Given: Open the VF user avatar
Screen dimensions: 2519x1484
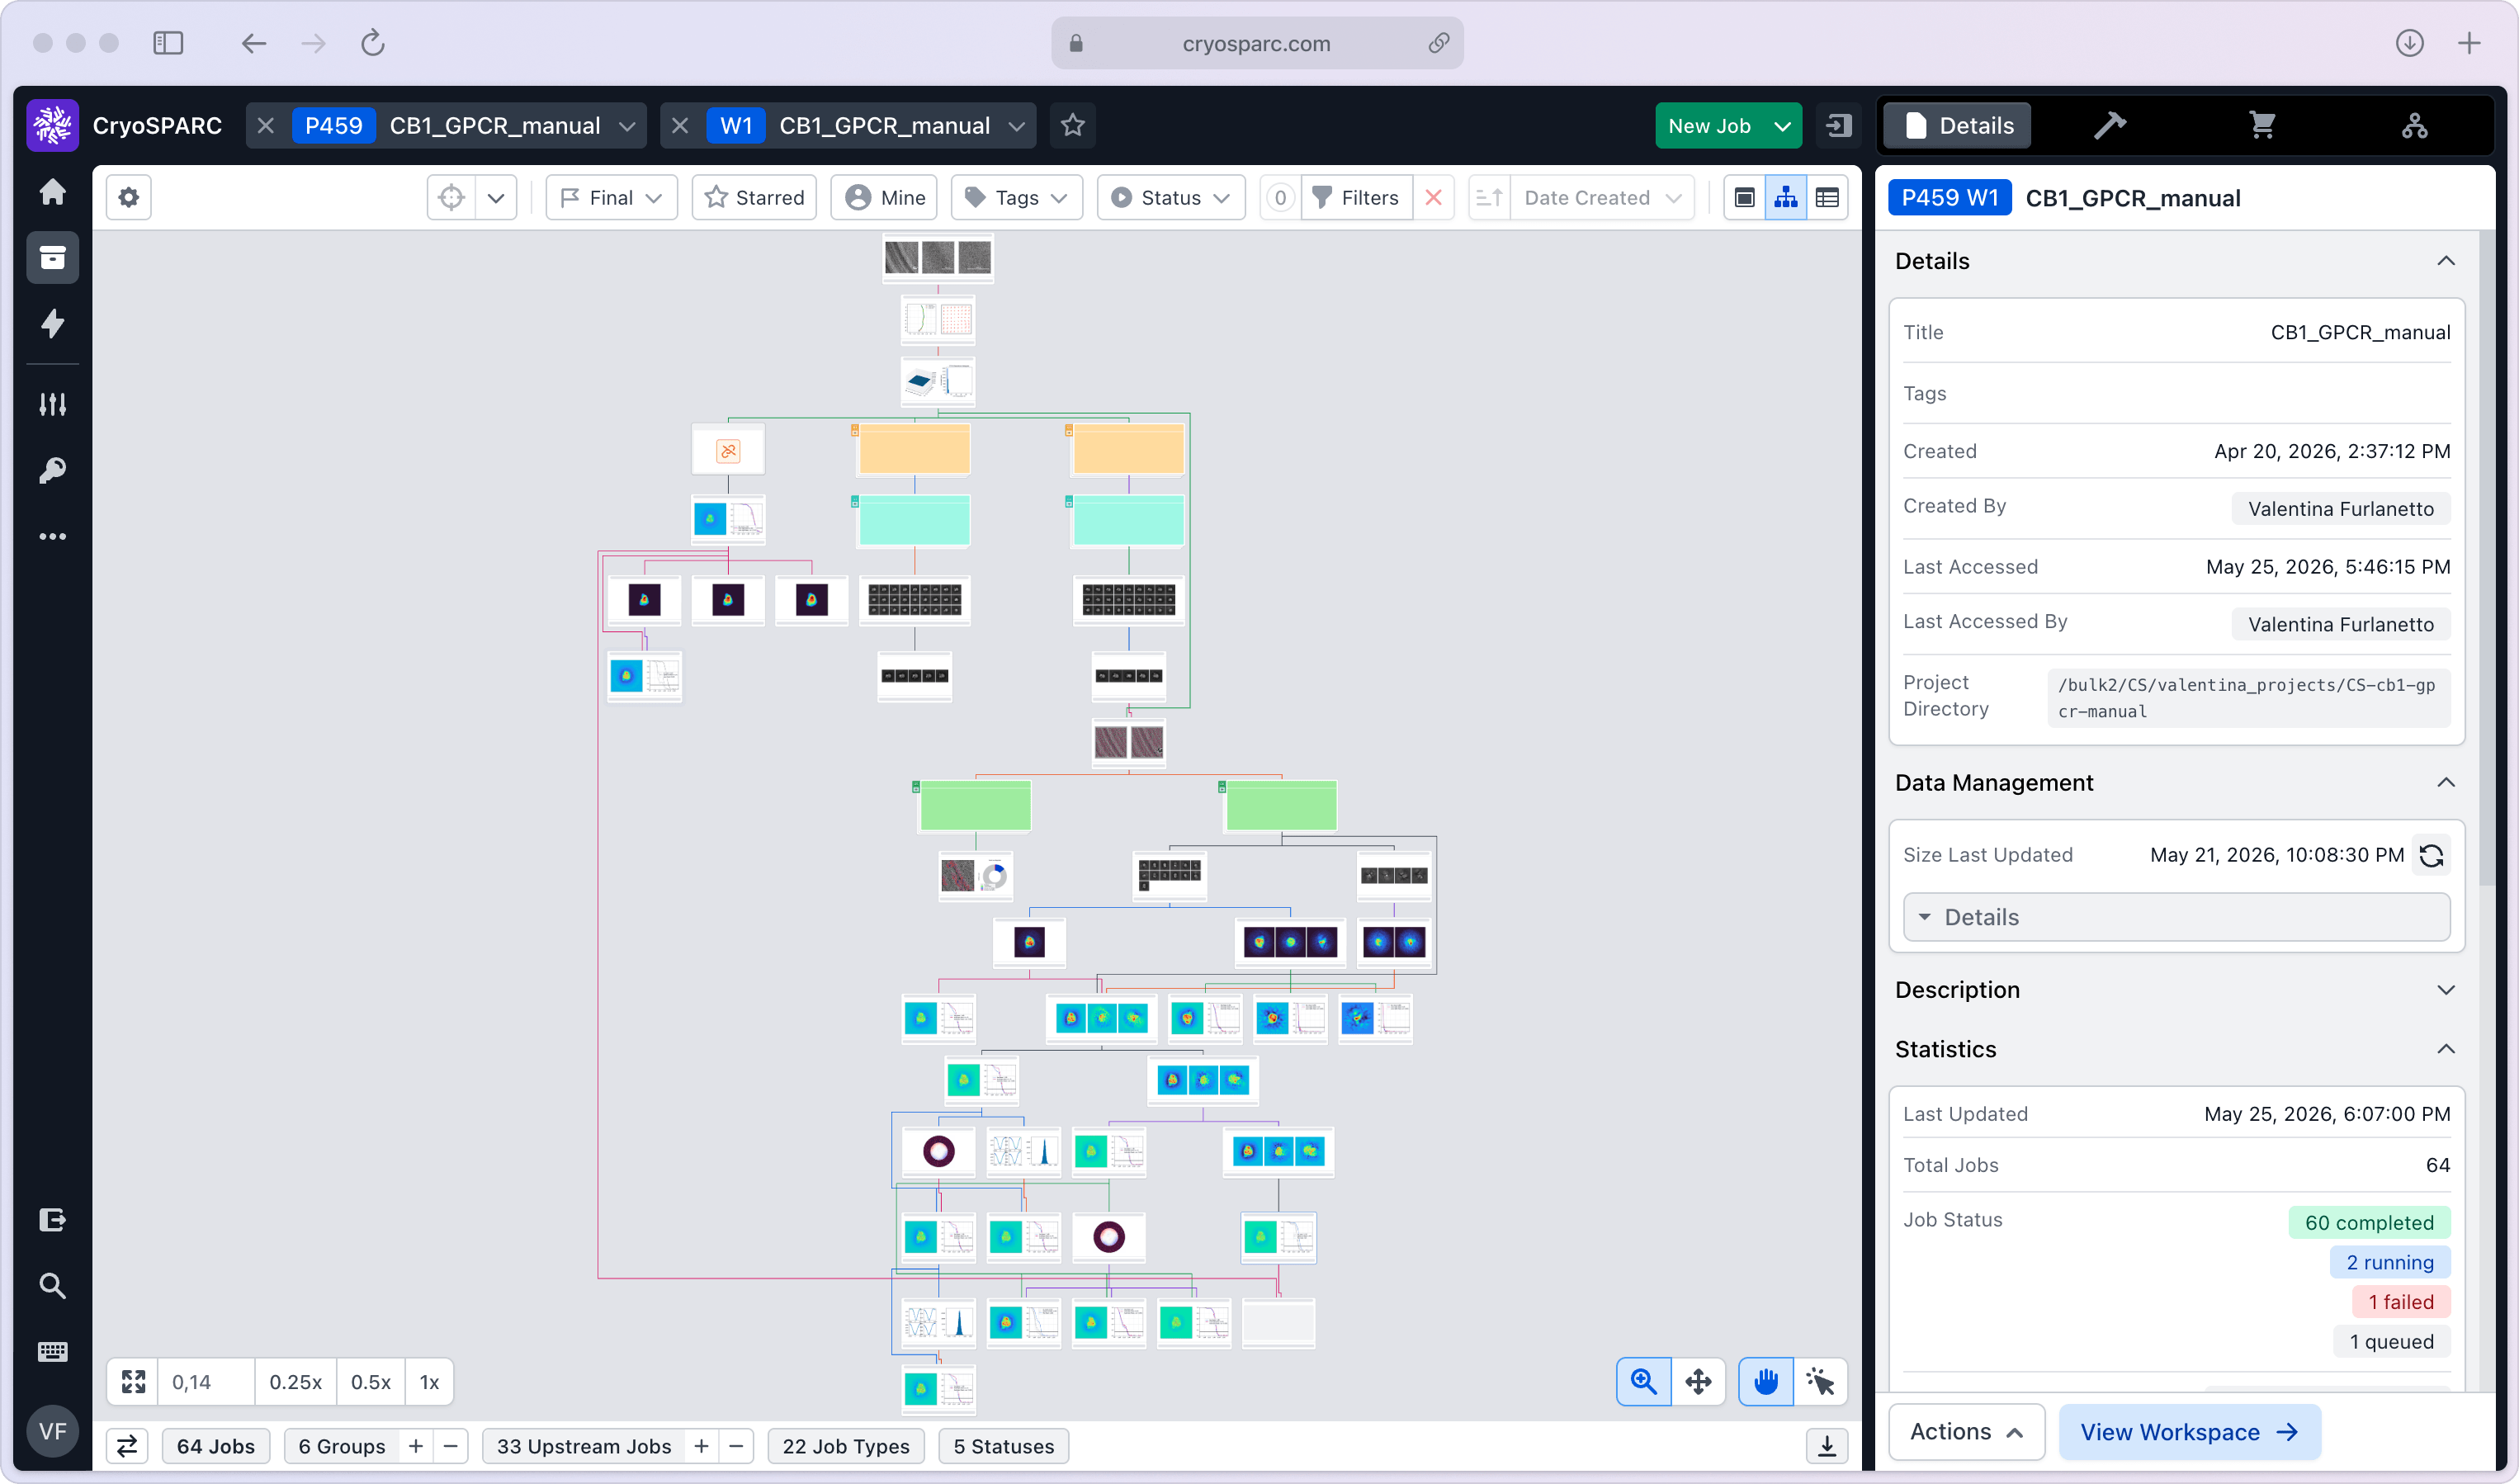Looking at the screenshot, I should tap(52, 1431).
